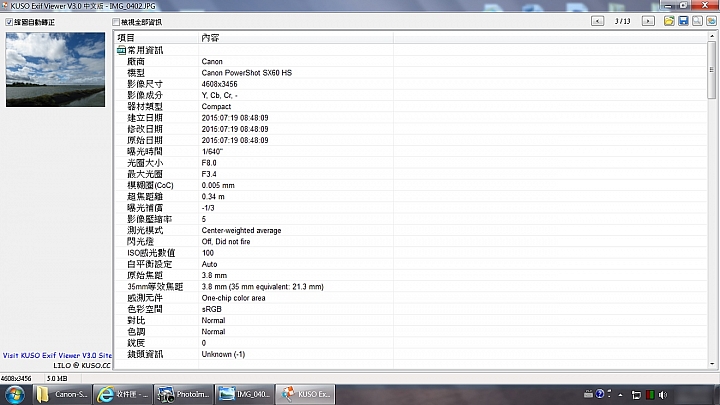Select the 銳度 row label
The image size is (720, 405).
pyautogui.click(x=136, y=343)
